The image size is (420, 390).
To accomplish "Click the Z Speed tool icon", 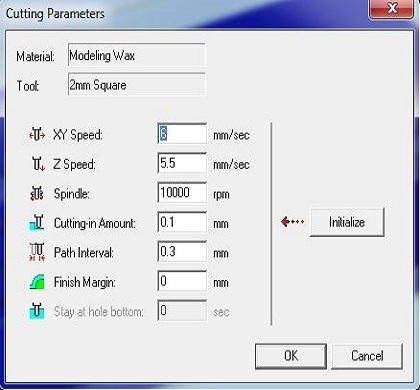I will point(38,164).
